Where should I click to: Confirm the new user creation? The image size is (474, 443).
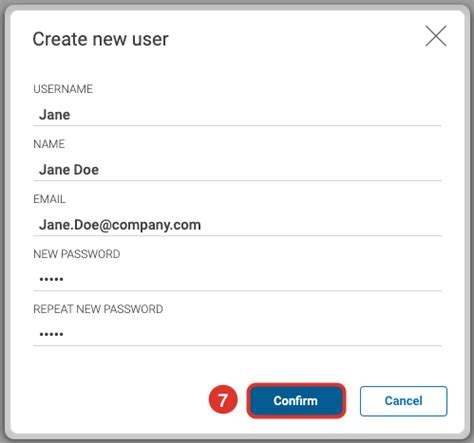coord(296,401)
